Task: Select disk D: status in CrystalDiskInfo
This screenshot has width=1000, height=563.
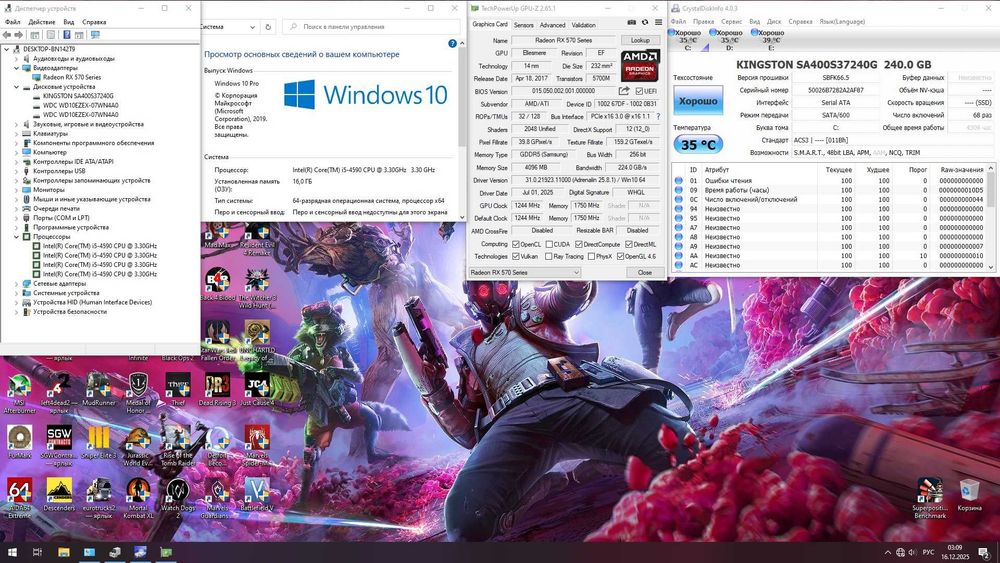Action: 729,40
